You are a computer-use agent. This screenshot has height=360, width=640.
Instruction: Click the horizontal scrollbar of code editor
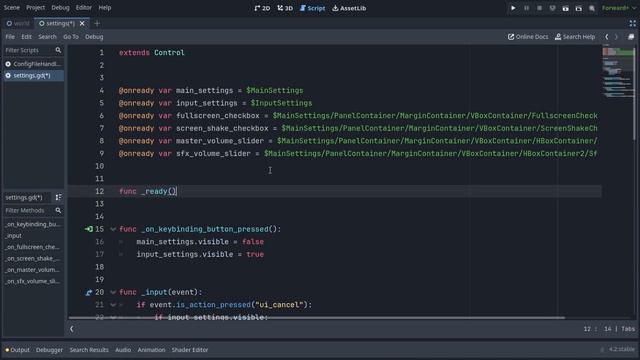(x=317, y=318)
